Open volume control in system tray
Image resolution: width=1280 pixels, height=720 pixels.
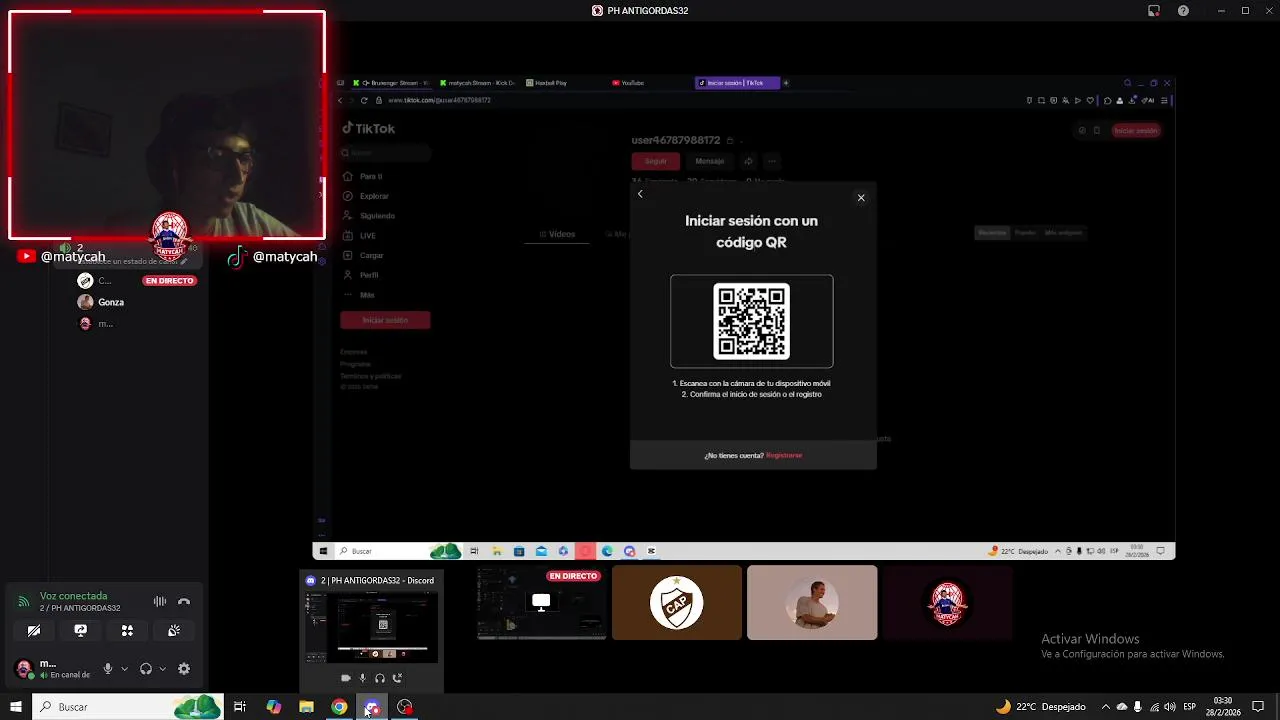1170,707
